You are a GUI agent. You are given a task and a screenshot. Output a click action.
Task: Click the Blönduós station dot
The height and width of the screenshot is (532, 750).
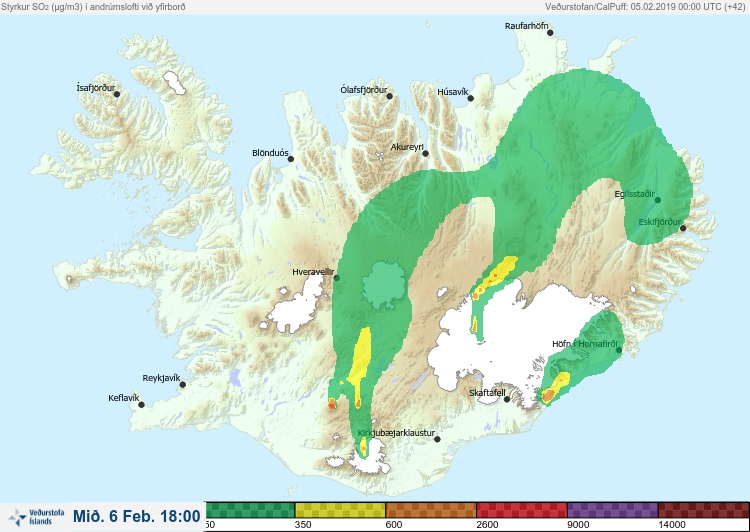[x=290, y=159]
